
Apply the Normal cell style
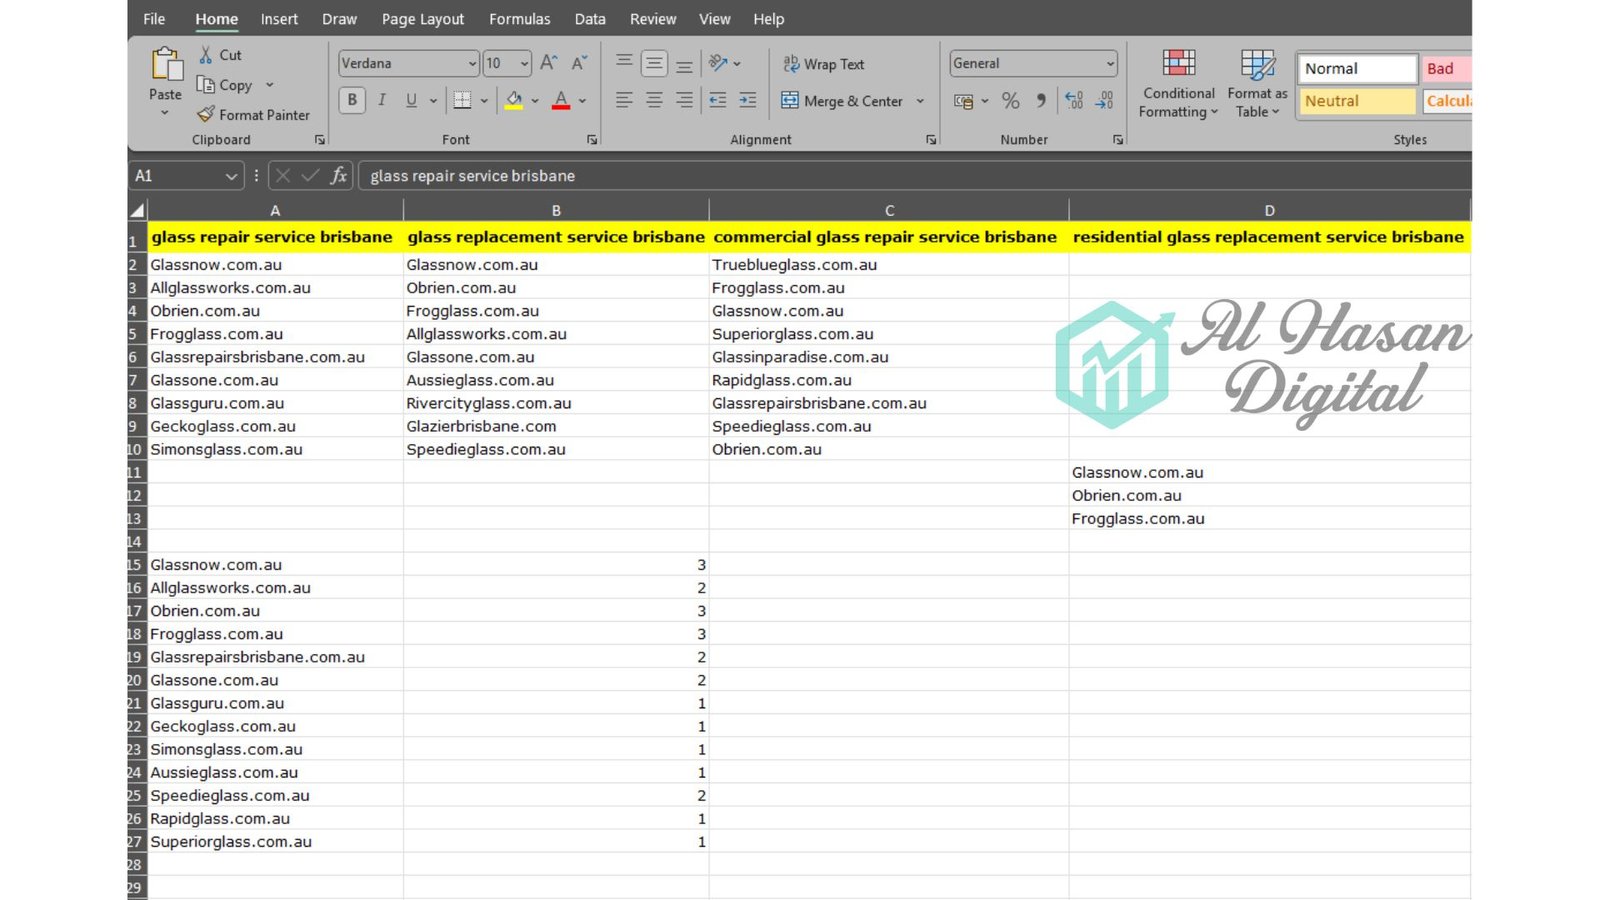pos(1357,68)
